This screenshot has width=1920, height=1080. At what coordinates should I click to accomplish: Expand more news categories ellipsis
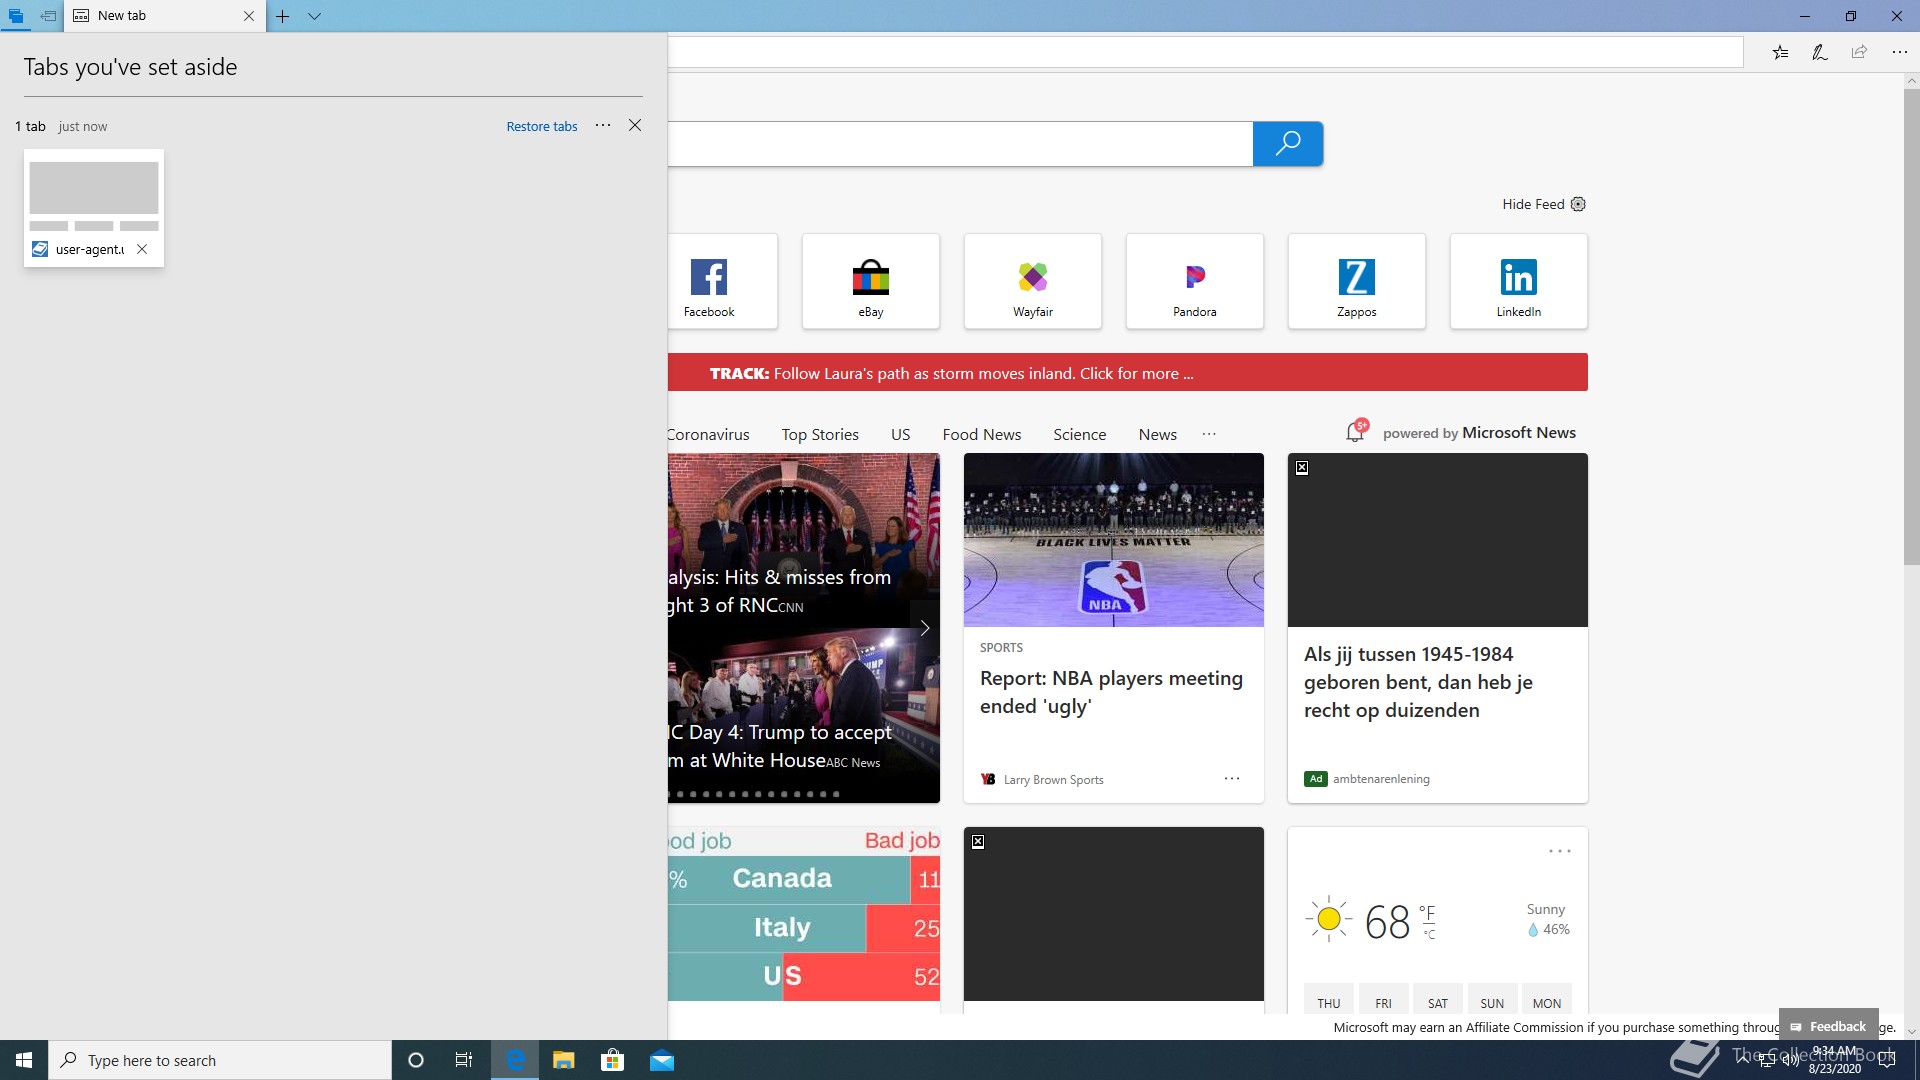1209,434
